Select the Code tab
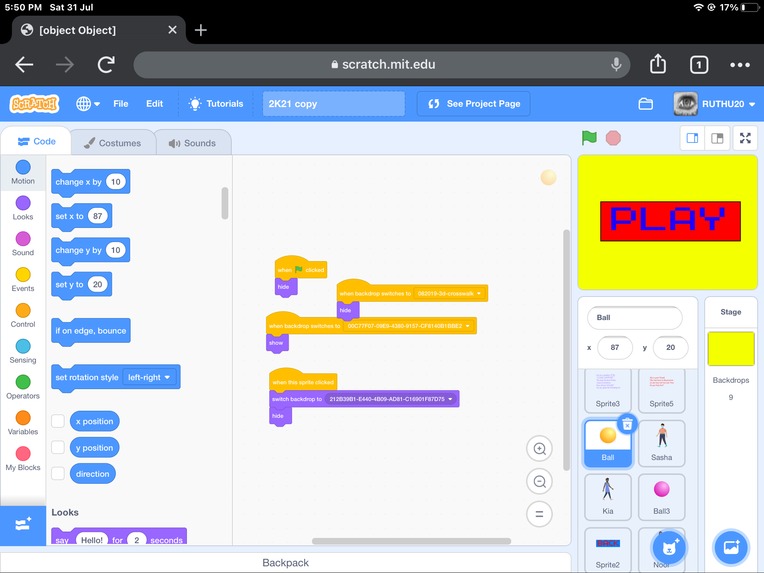The image size is (764, 573). coord(37,141)
